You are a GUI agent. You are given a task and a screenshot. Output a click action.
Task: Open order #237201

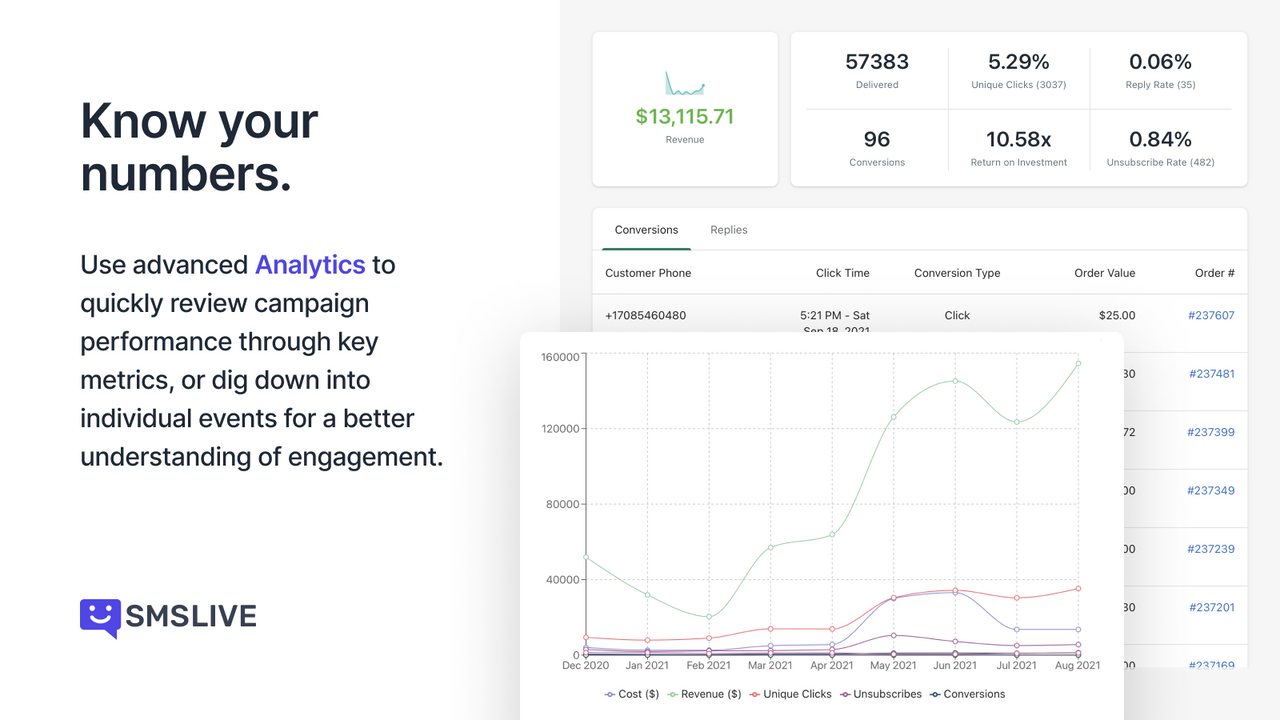1211,607
